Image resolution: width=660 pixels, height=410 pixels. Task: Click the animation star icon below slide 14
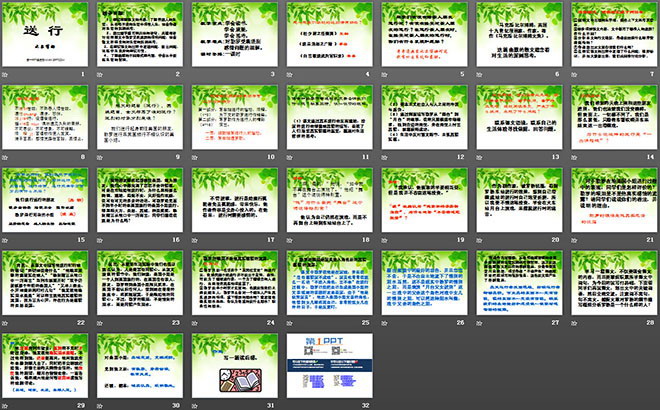[x=575, y=157]
